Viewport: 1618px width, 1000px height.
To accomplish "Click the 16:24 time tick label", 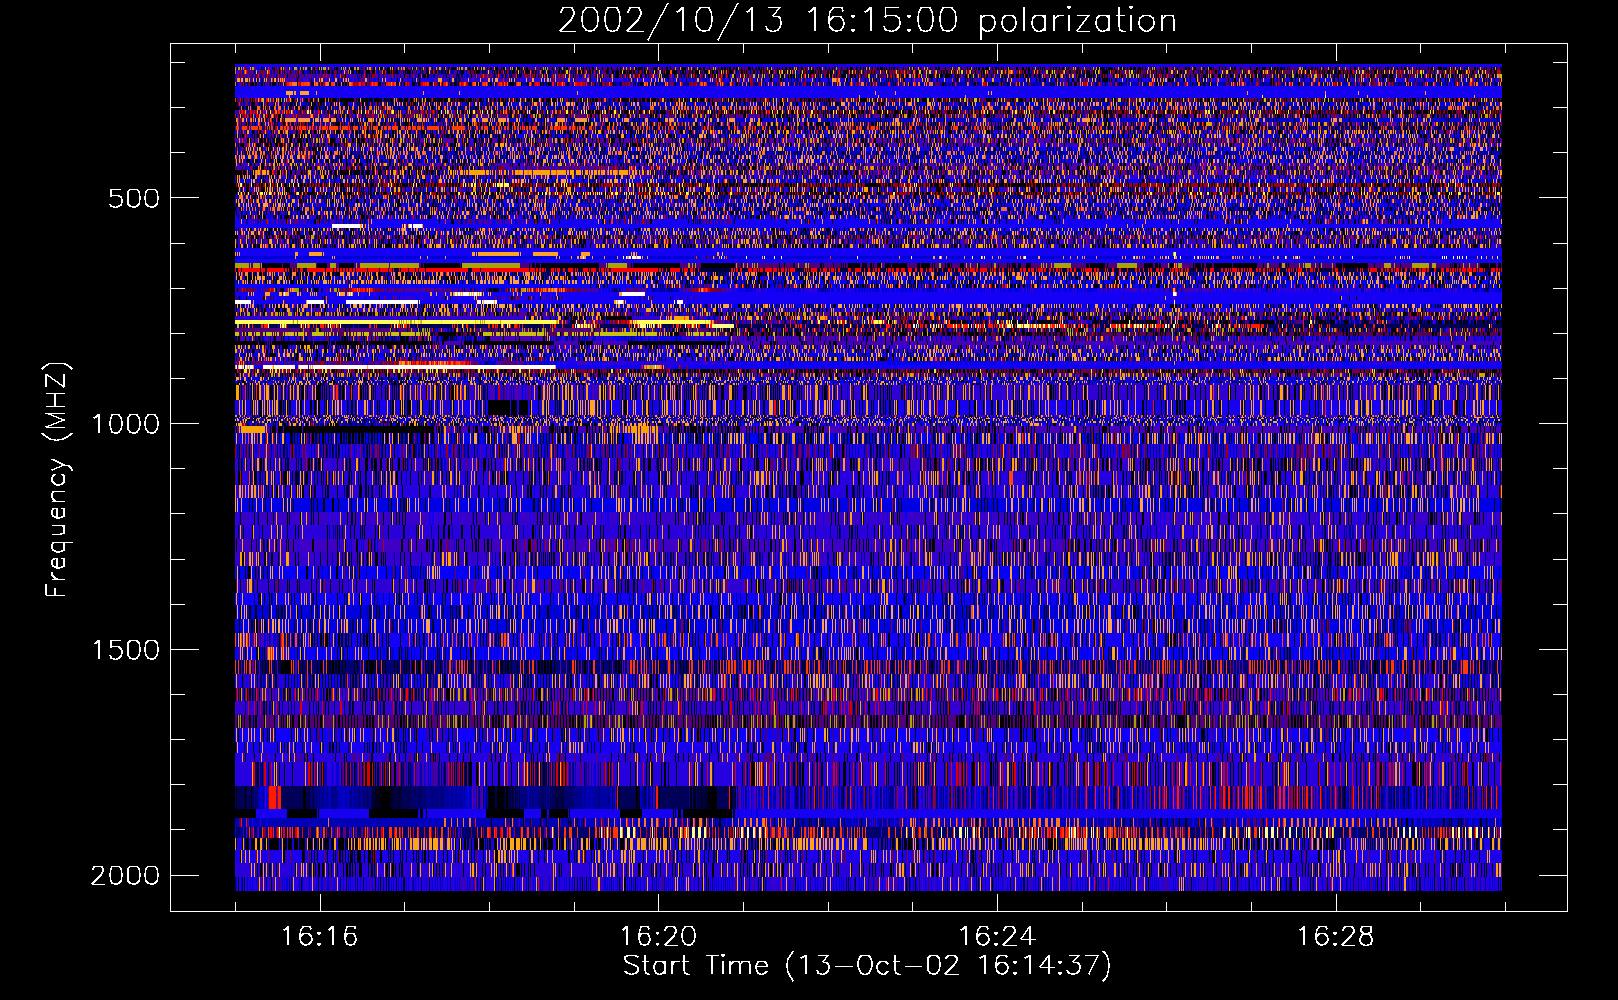I will 997,936.
